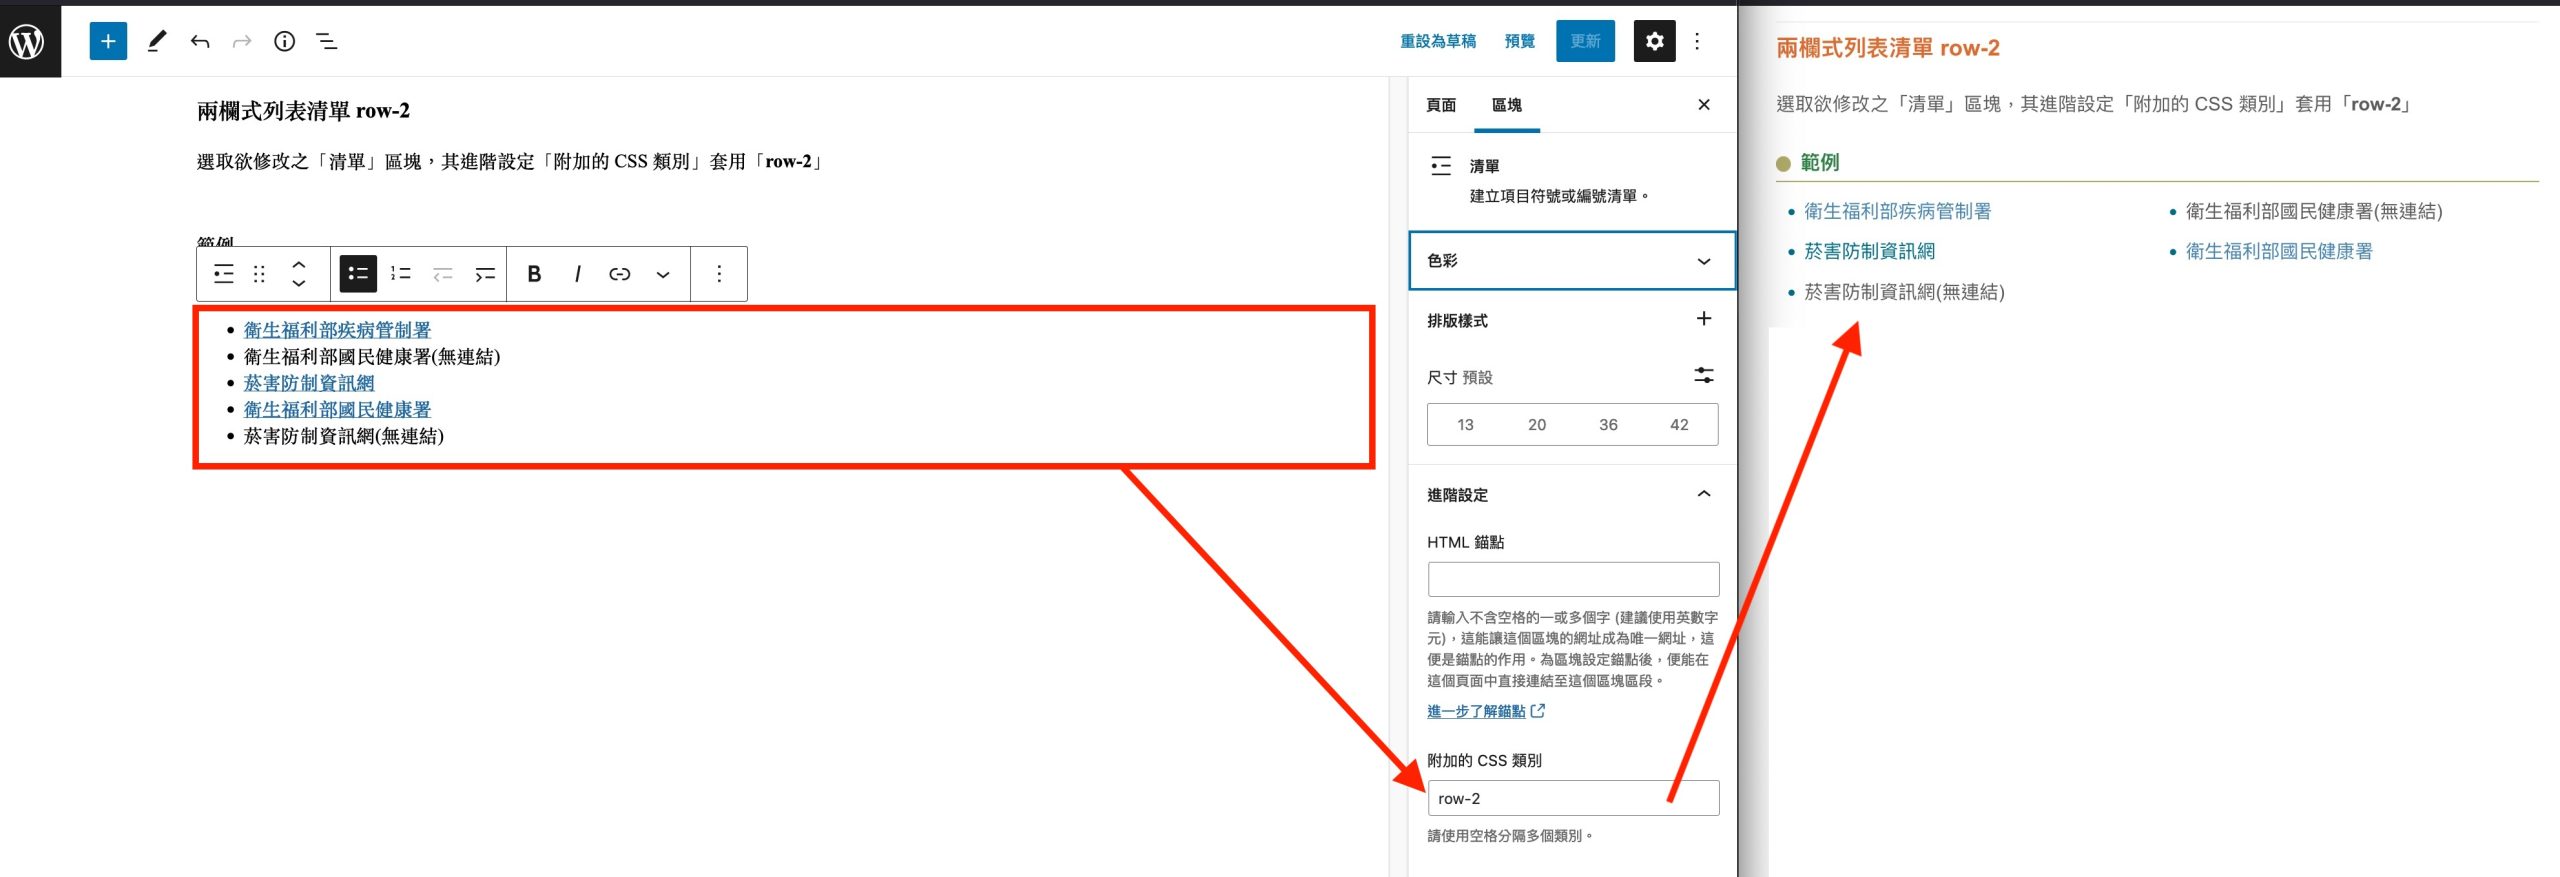Click the block drag handle dots

259,274
